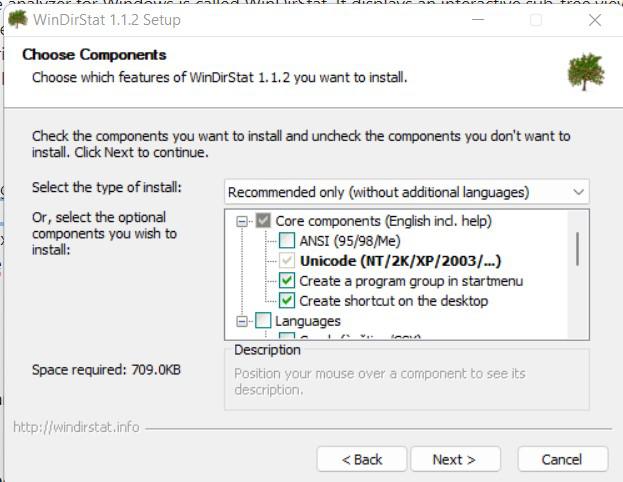Close the WinDirStat Setup window
Image resolution: width=623 pixels, height=482 pixels.
pos(595,20)
